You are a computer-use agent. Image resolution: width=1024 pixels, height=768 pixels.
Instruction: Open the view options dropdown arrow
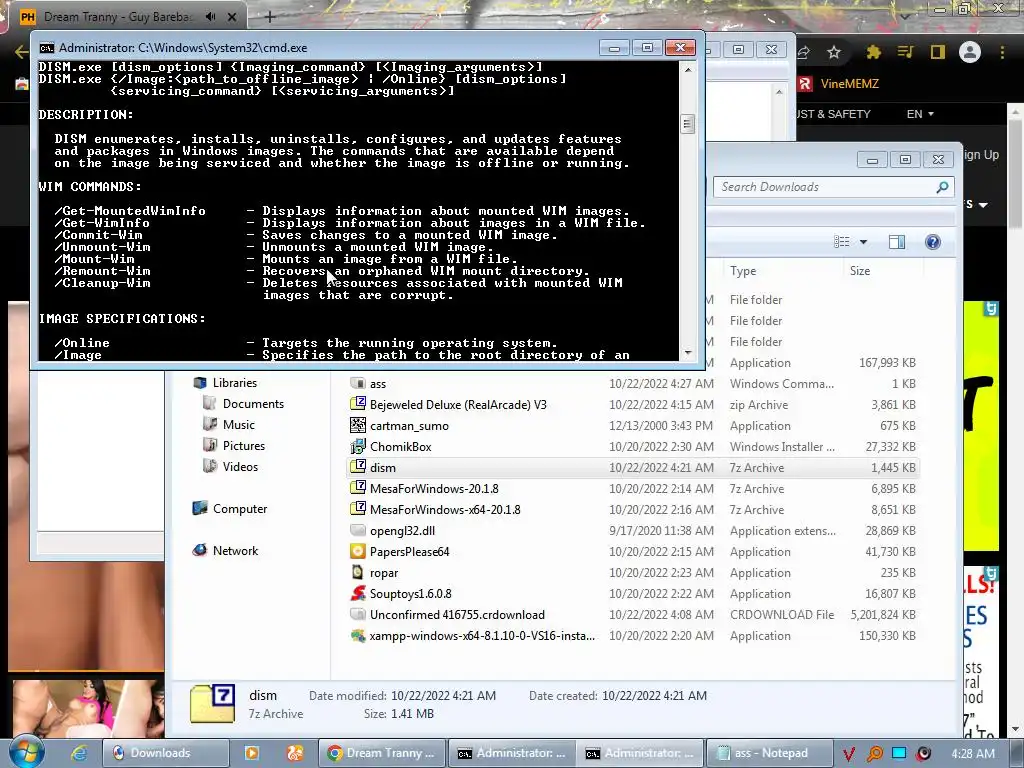(863, 242)
